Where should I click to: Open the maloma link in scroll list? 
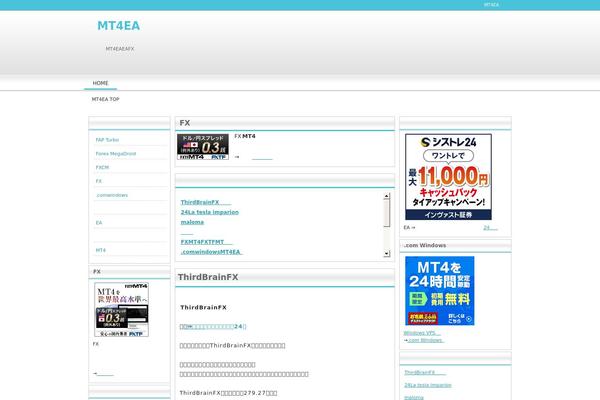[x=192, y=222]
